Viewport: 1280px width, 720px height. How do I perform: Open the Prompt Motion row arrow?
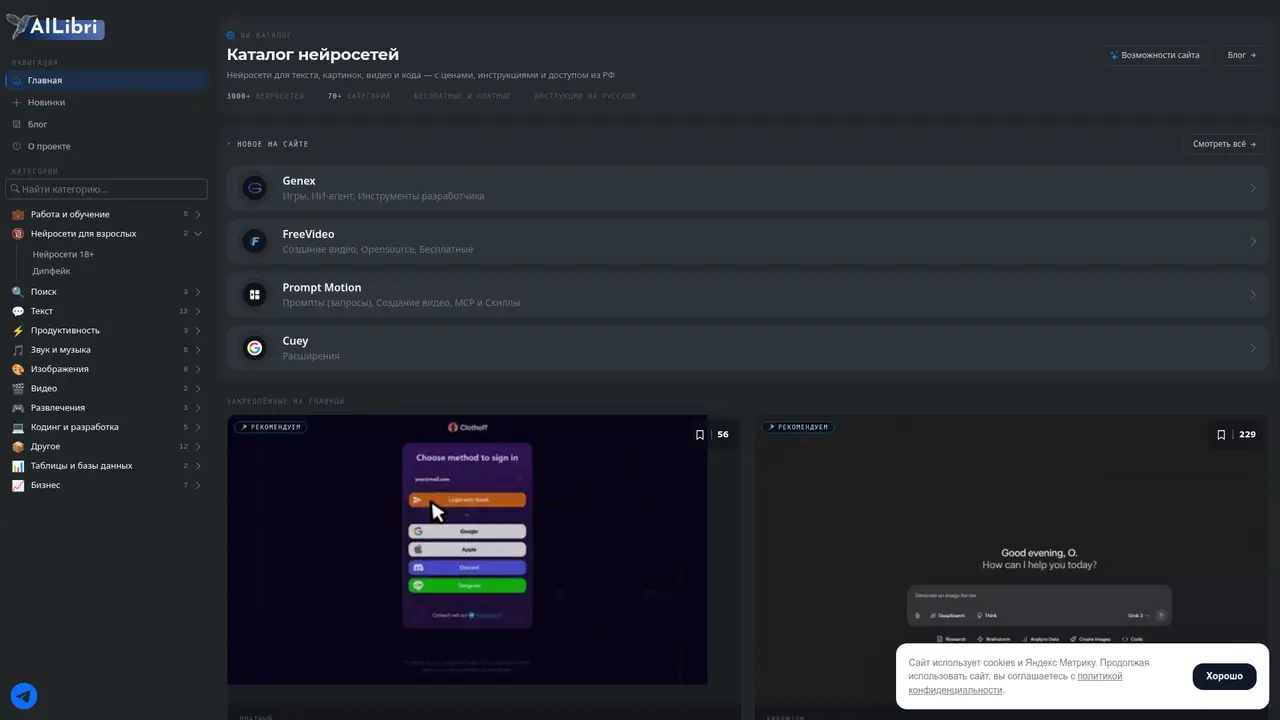point(1253,295)
